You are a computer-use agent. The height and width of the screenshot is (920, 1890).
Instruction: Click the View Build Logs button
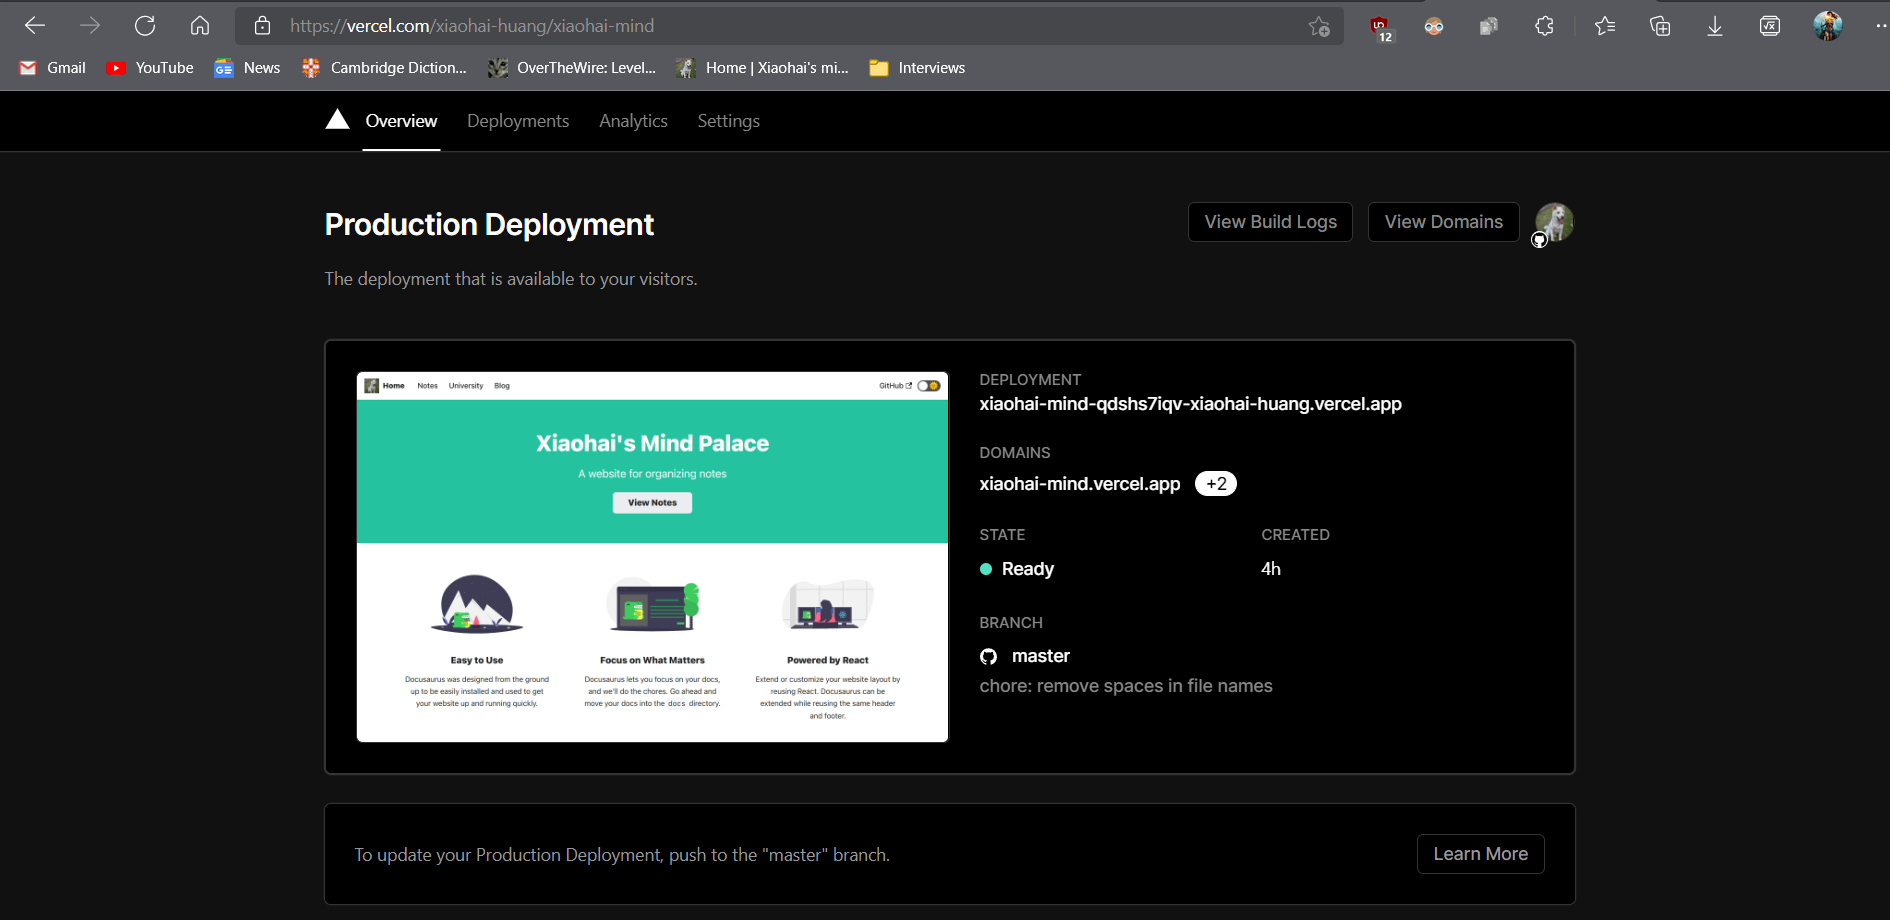1270,221
